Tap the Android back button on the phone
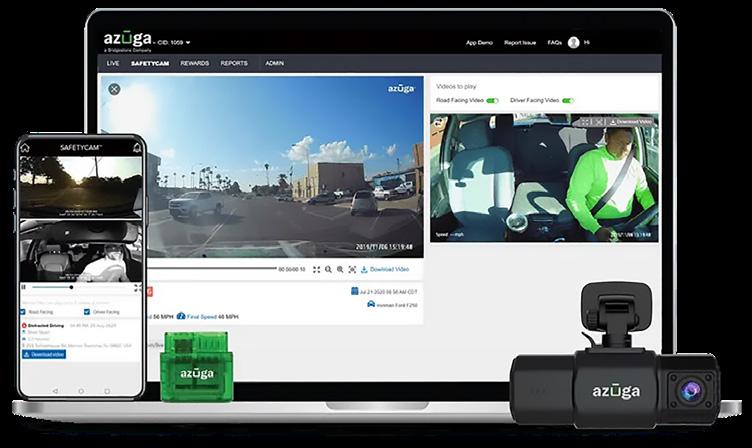 (55, 391)
